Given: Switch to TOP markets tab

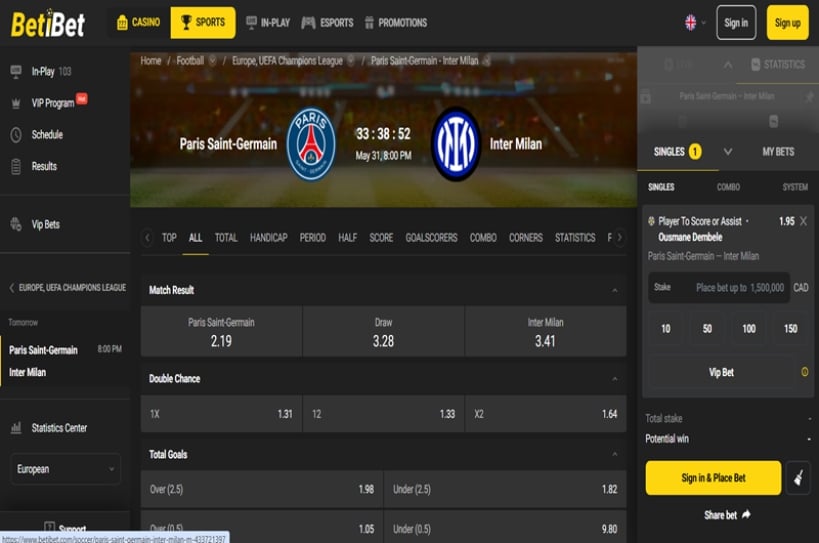Looking at the screenshot, I should [x=169, y=238].
